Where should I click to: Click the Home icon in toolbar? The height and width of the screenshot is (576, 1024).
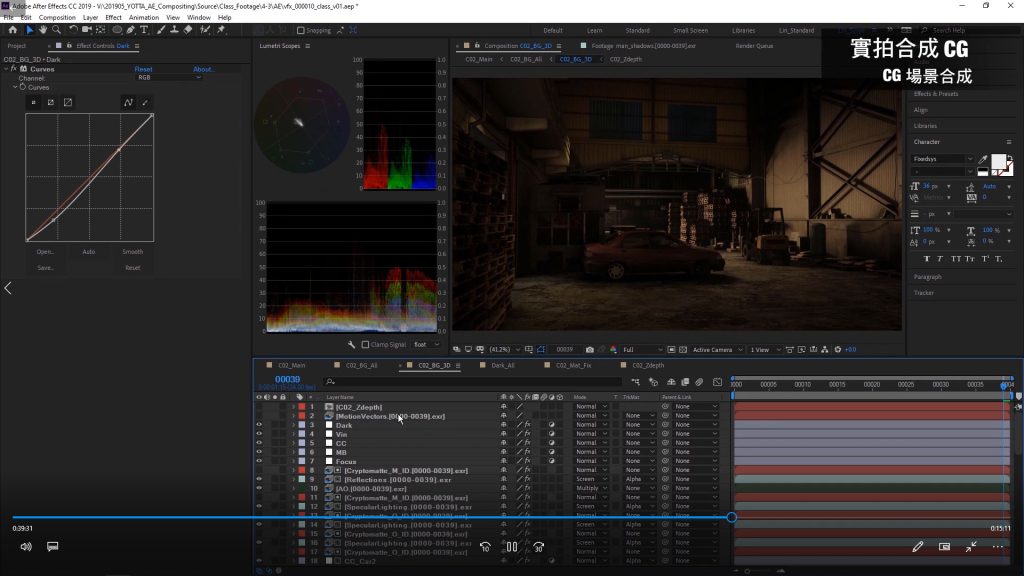click(x=12, y=30)
